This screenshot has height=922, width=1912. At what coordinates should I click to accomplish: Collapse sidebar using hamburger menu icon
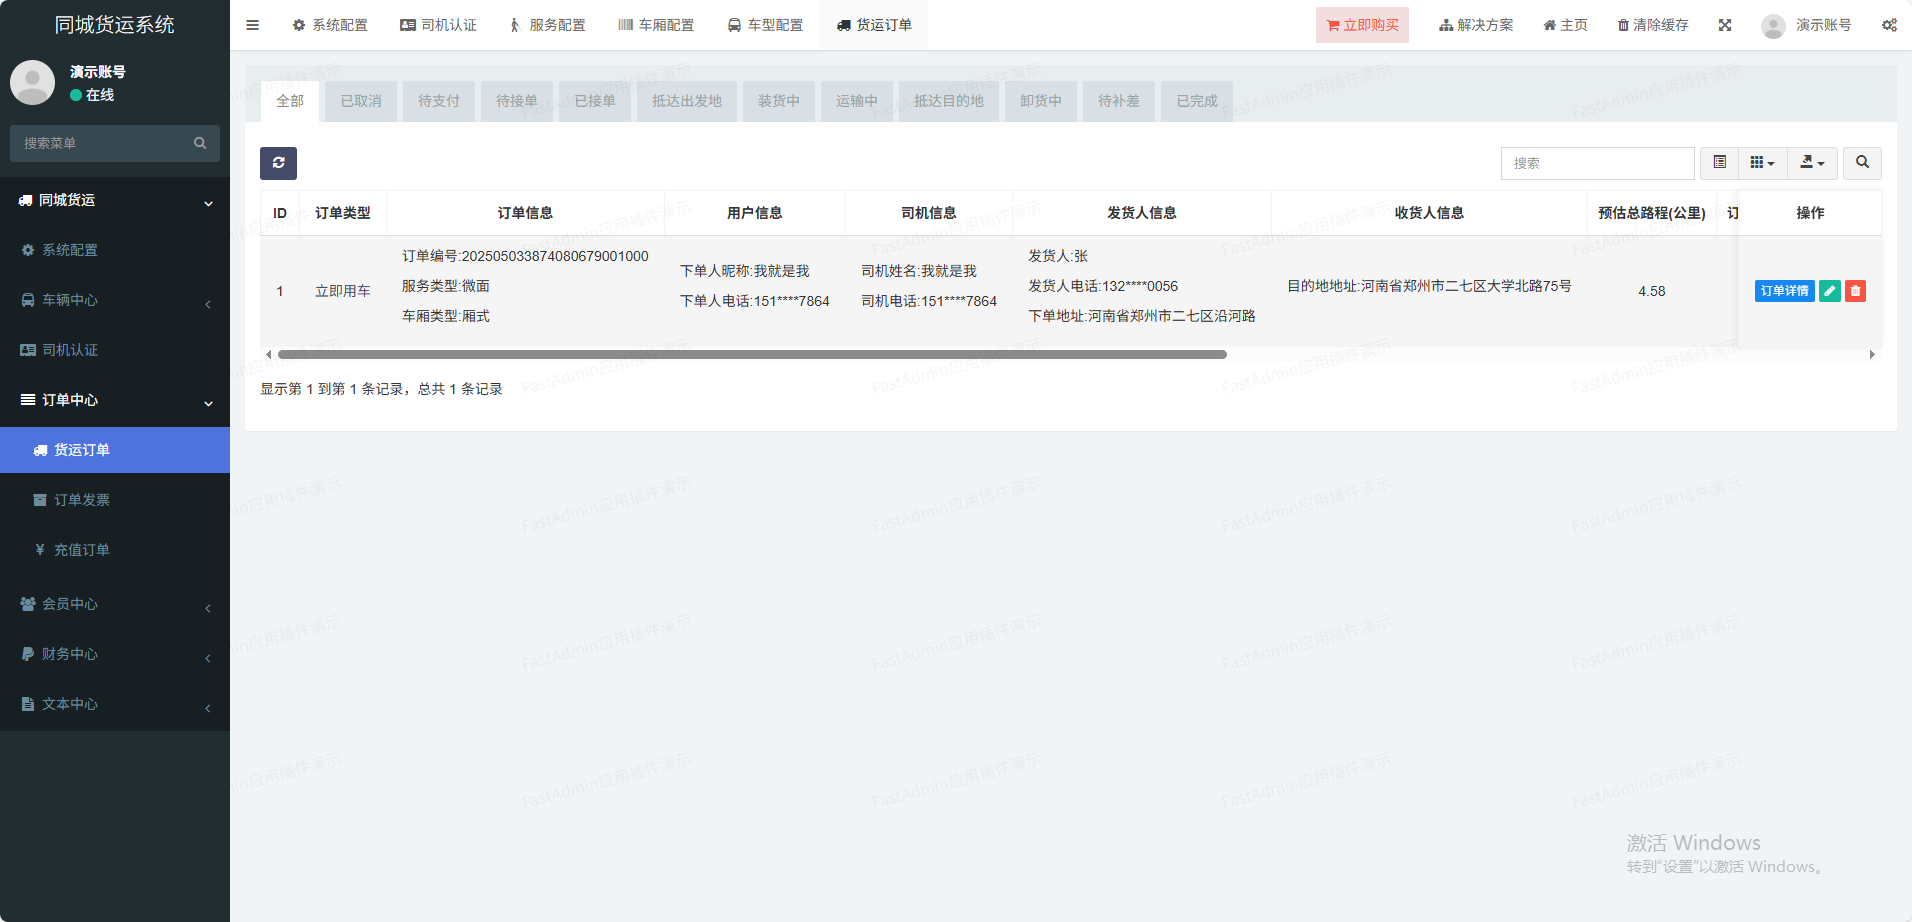pos(252,25)
